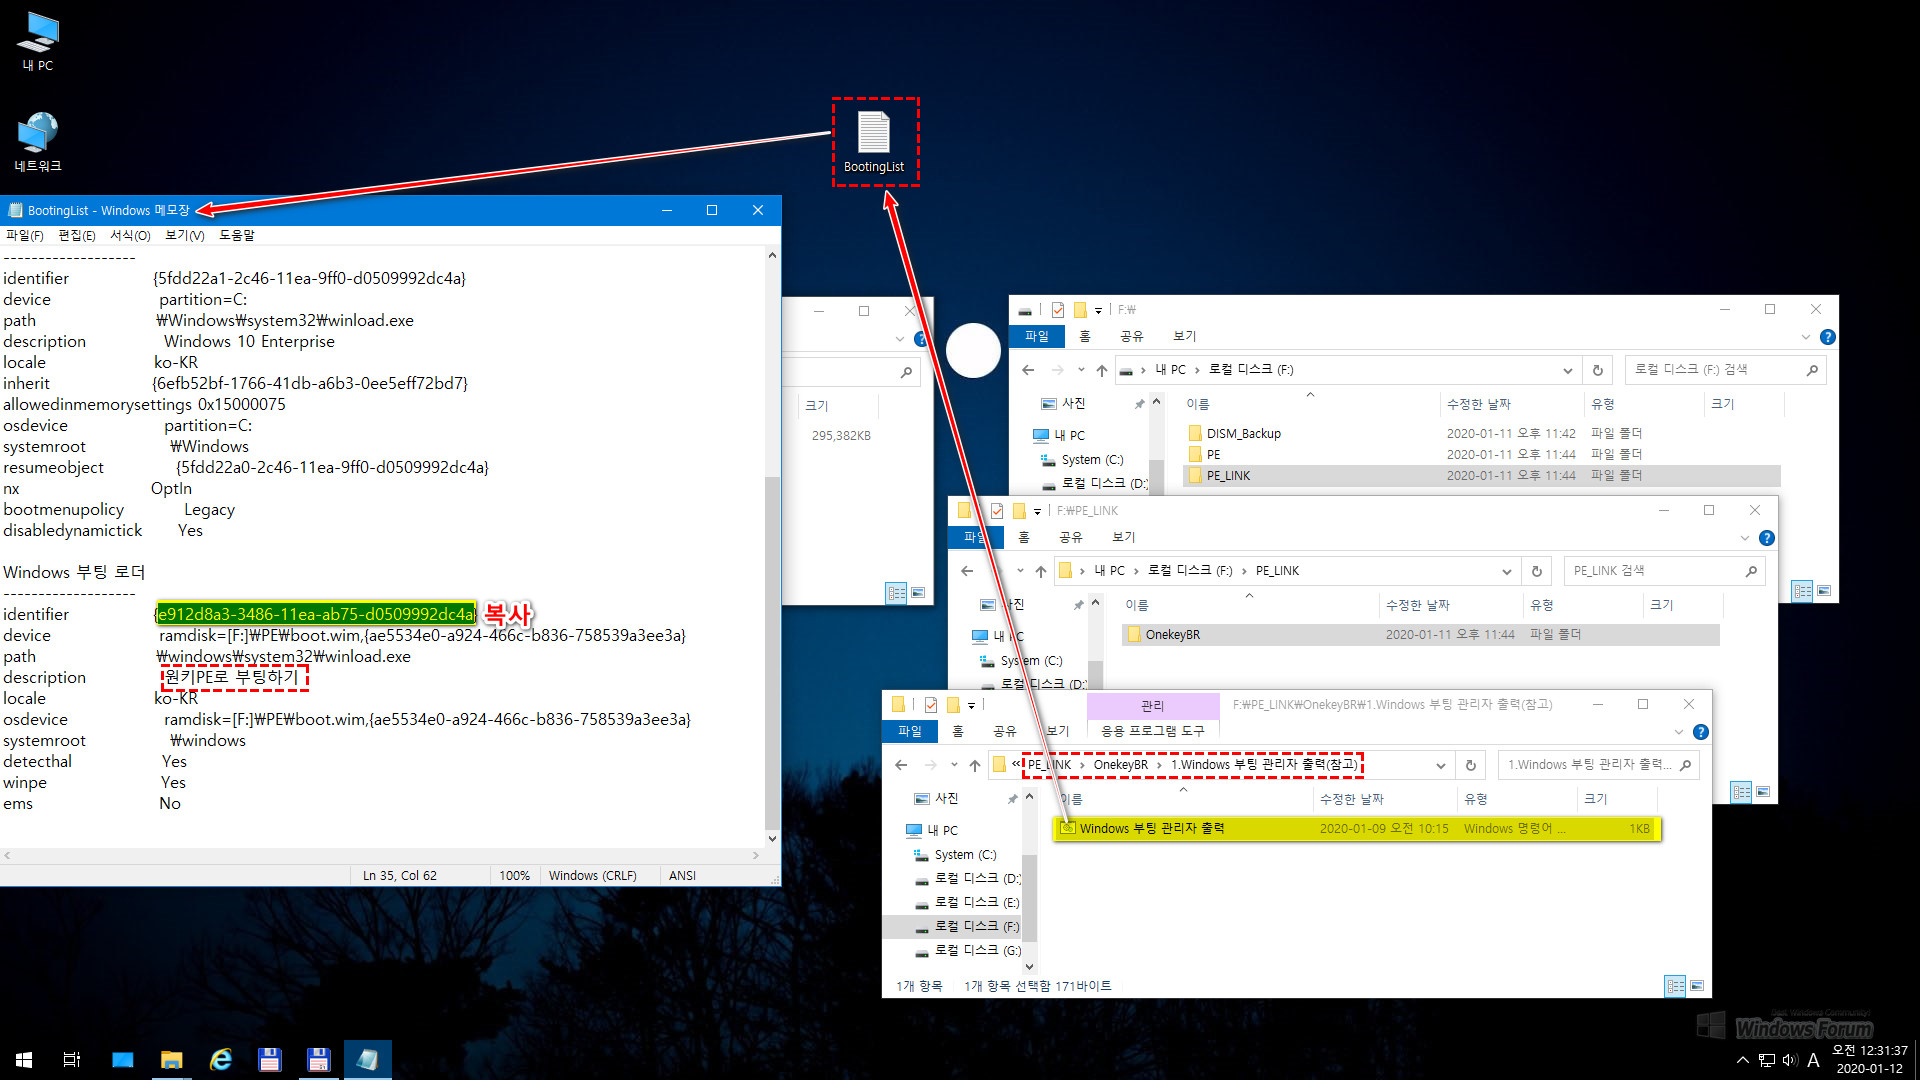The height and width of the screenshot is (1080, 1920).
Task: Open the clock showing 오전 12:31:37
Action: [1869, 1059]
